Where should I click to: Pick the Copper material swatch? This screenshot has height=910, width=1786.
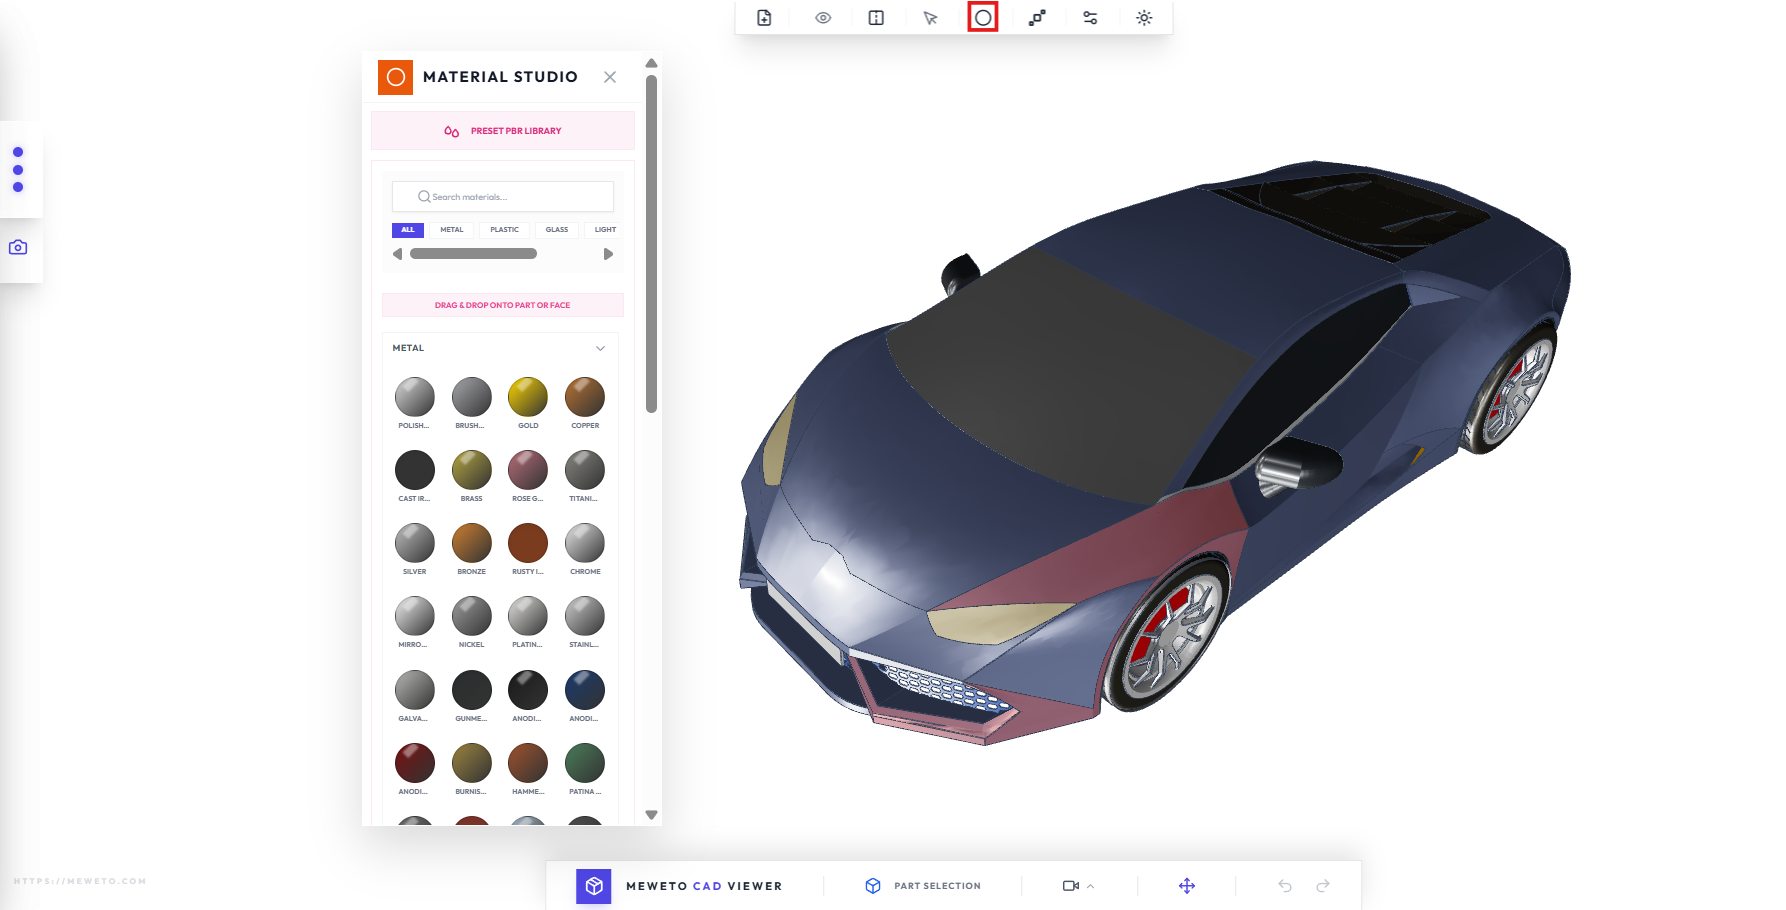585,397
